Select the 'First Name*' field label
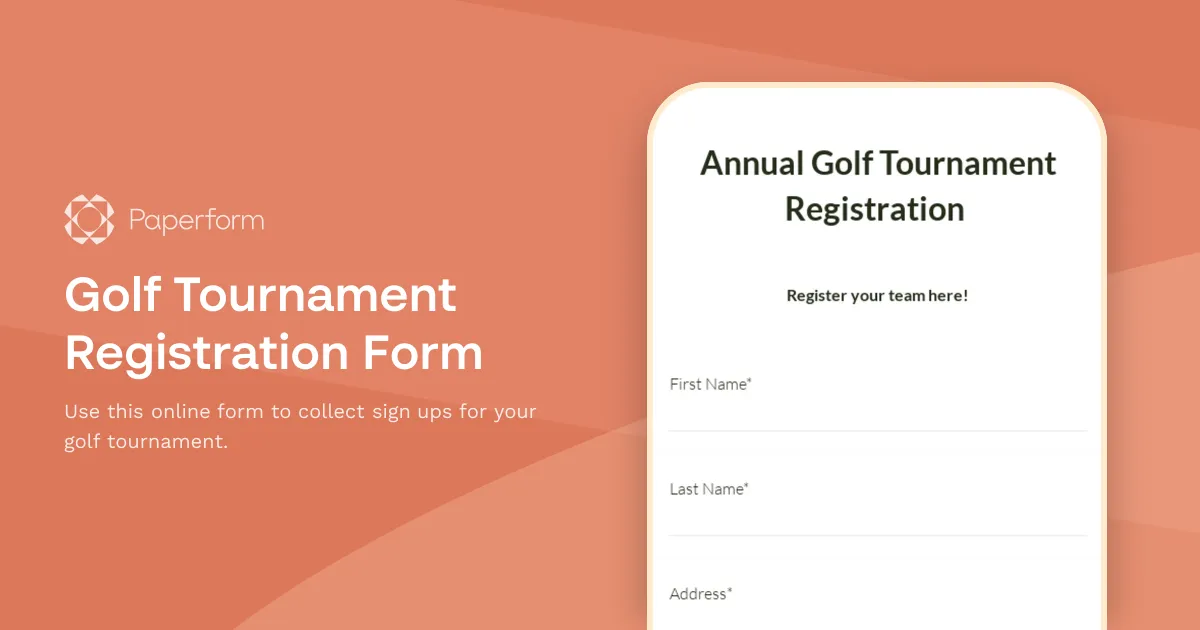The image size is (1200, 630). pyautogui.click(x=710, y=384)
